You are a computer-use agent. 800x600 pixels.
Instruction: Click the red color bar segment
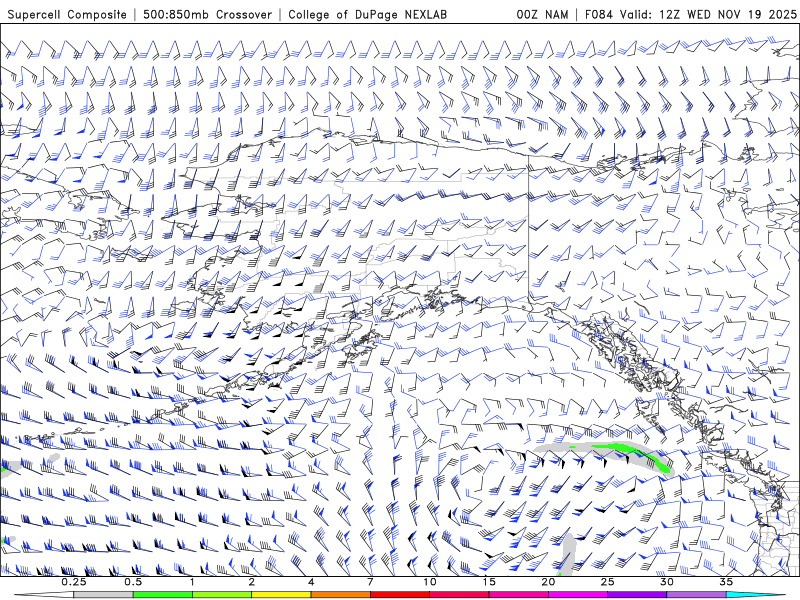click(400, 595)
